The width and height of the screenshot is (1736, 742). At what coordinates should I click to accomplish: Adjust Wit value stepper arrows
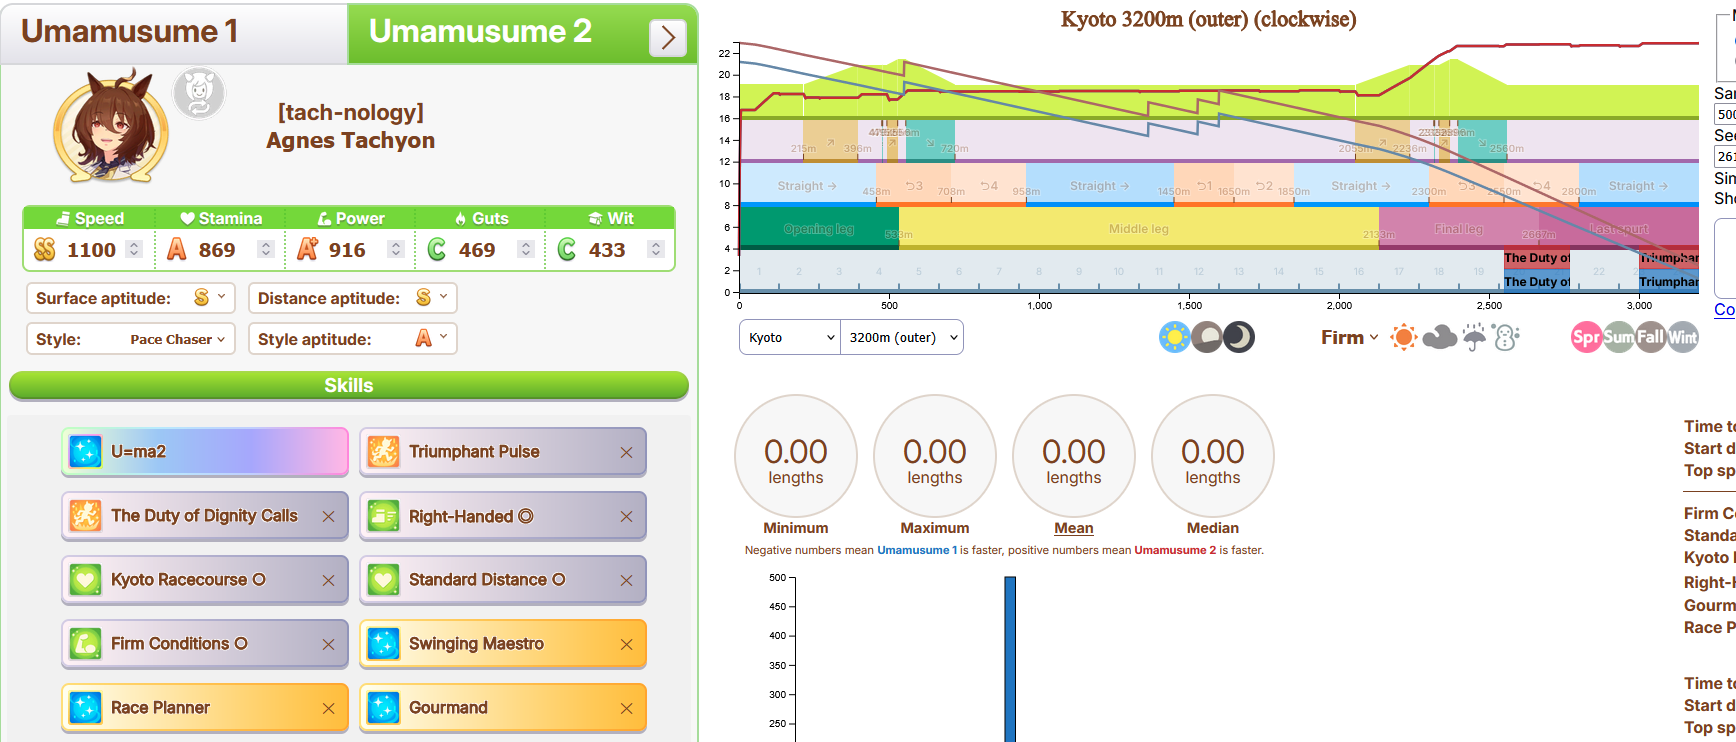[656, 249]
